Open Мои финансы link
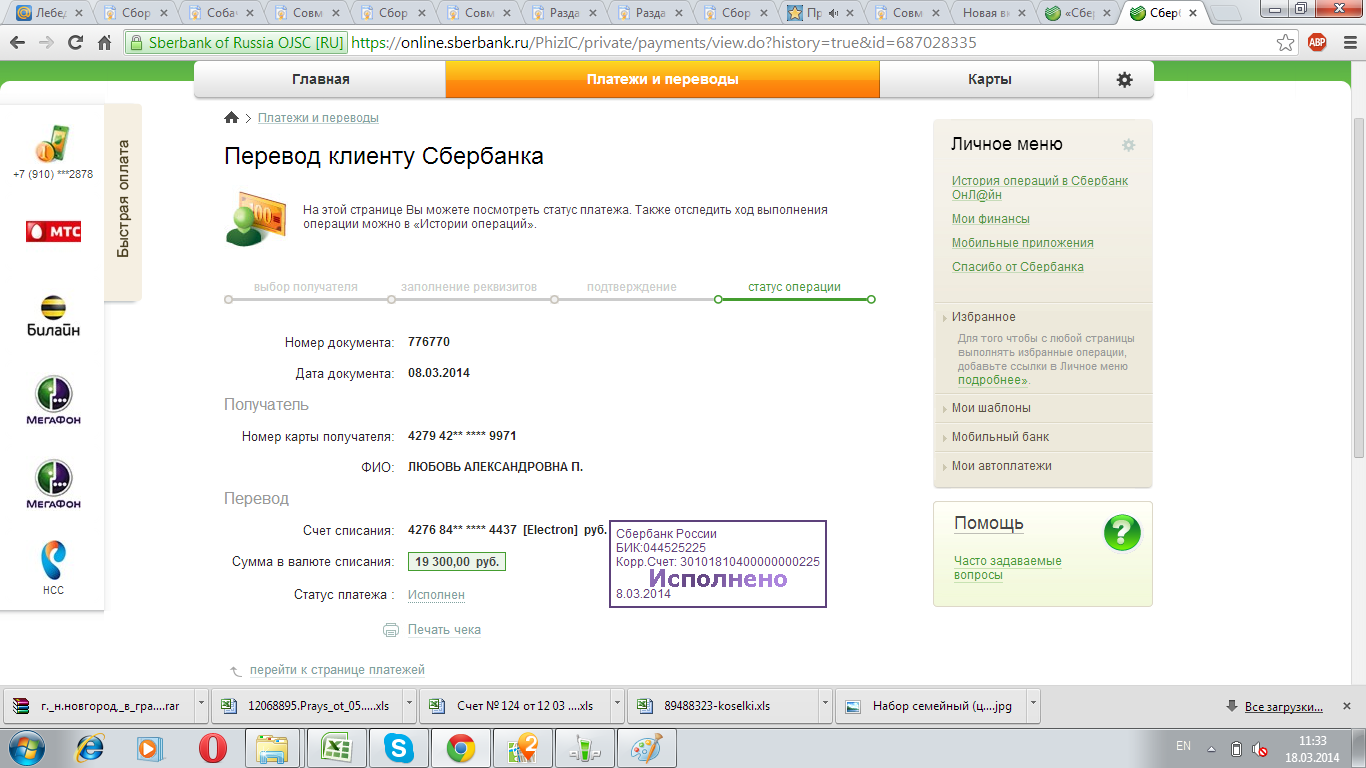Screen dimensions: 1366x768 tap(991, 219)
